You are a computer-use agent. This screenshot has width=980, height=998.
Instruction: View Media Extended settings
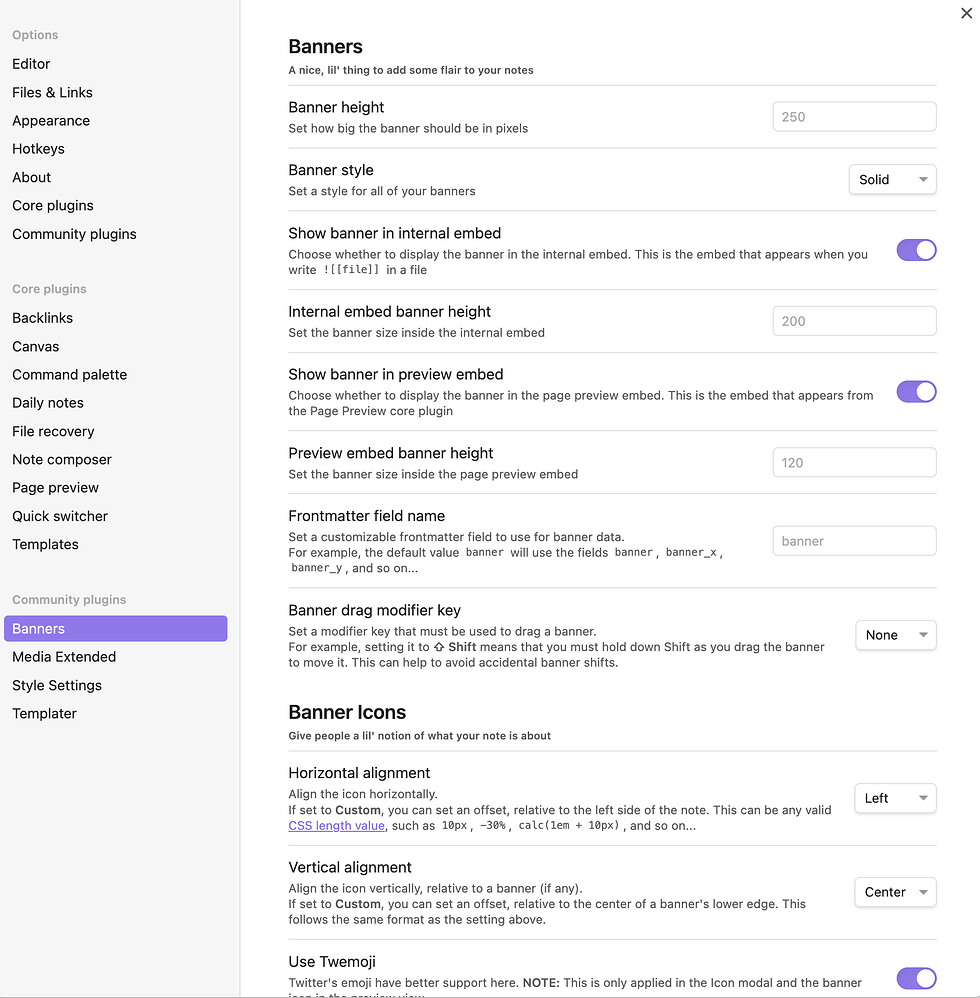coord(63,656)
